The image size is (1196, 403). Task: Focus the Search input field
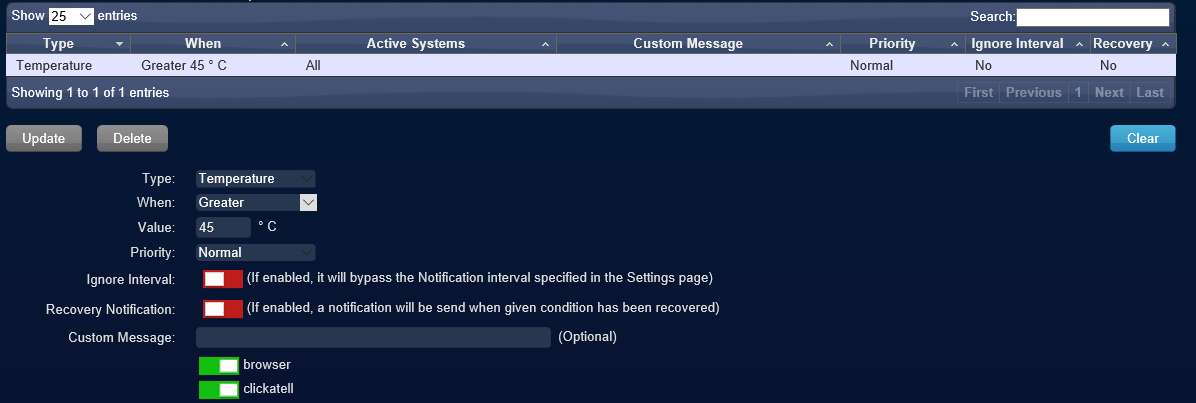tap(1092, 17)
